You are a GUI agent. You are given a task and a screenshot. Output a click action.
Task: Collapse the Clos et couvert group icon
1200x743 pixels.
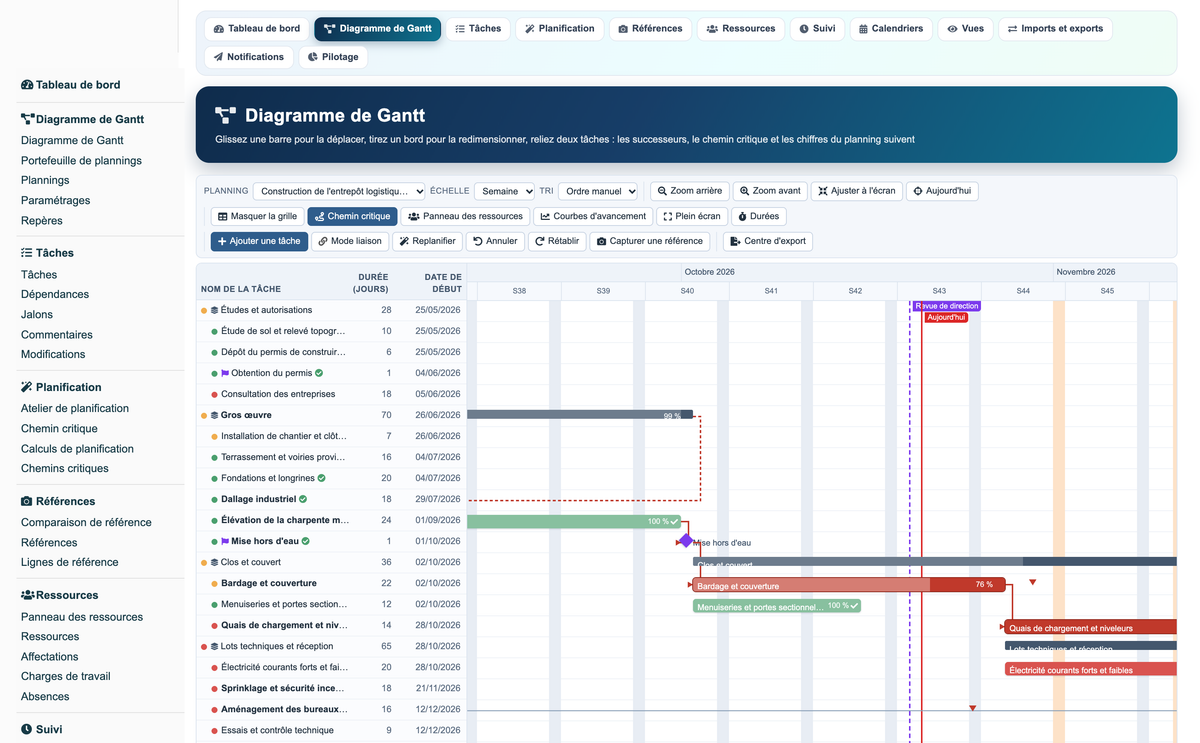pos(214,562)
